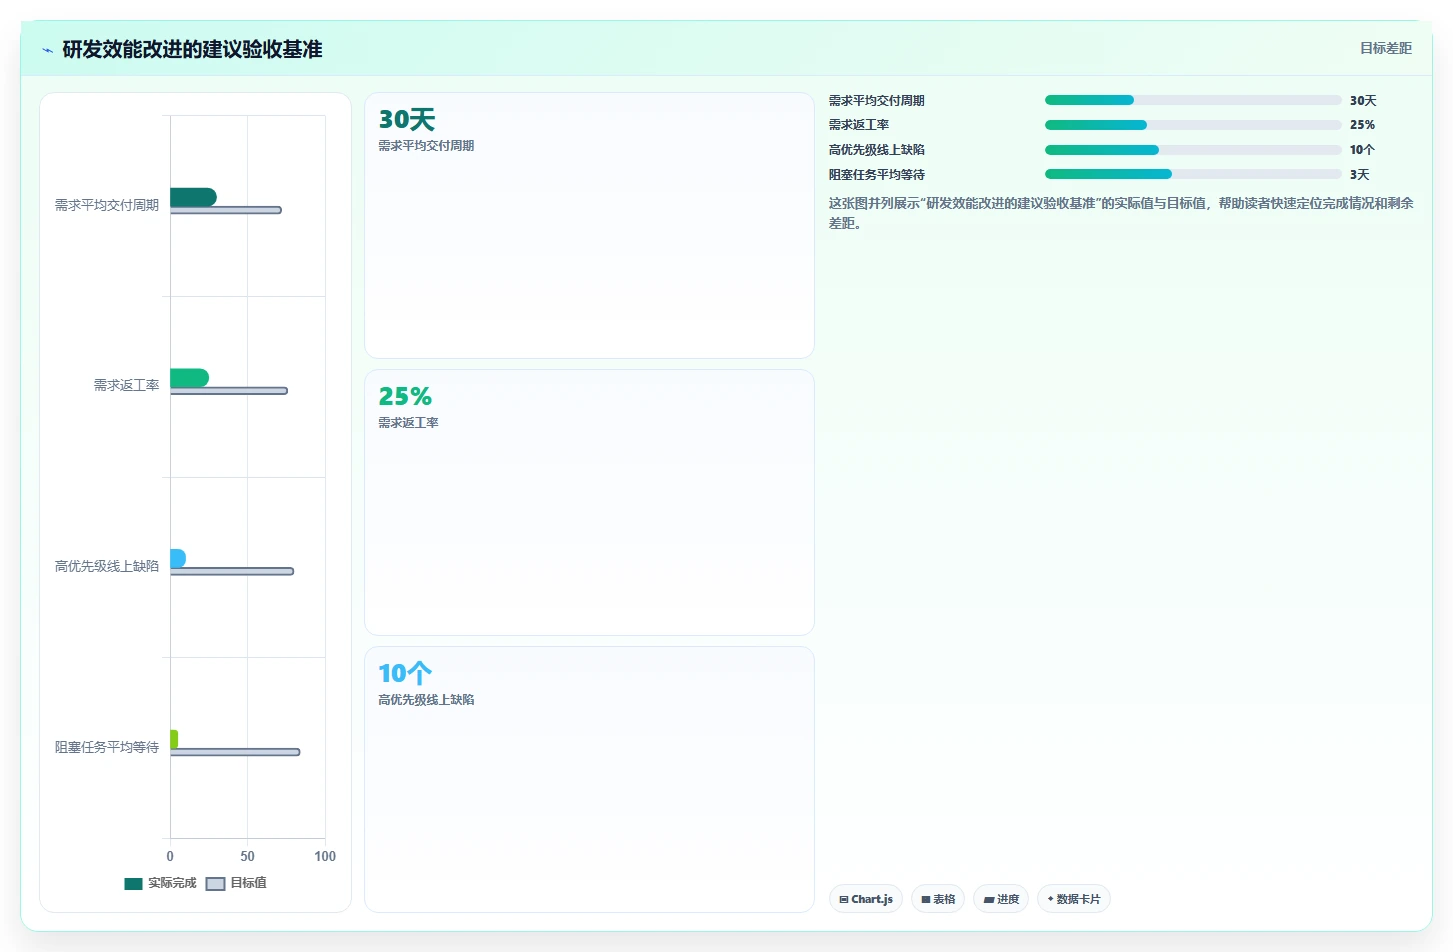Click the 阻塞任务平均等待 progress bar
Screen dimensions: 1453x952
pos(1193,174)
